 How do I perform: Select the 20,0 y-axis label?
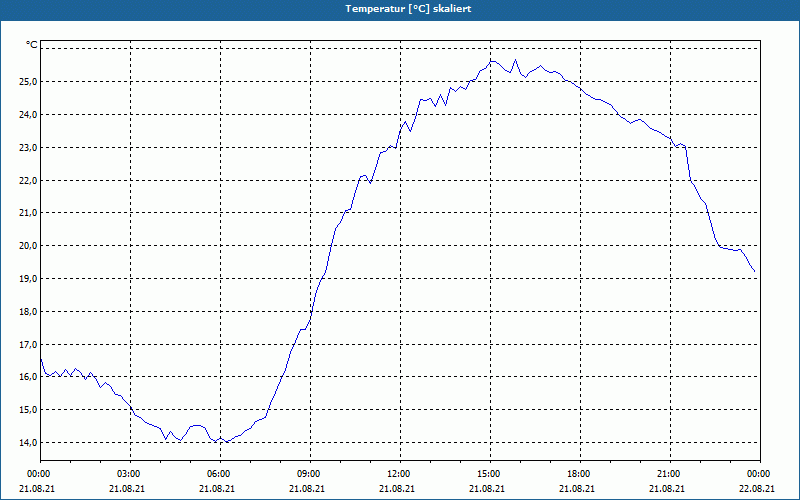pyautogui.click(x=29, y=245)
